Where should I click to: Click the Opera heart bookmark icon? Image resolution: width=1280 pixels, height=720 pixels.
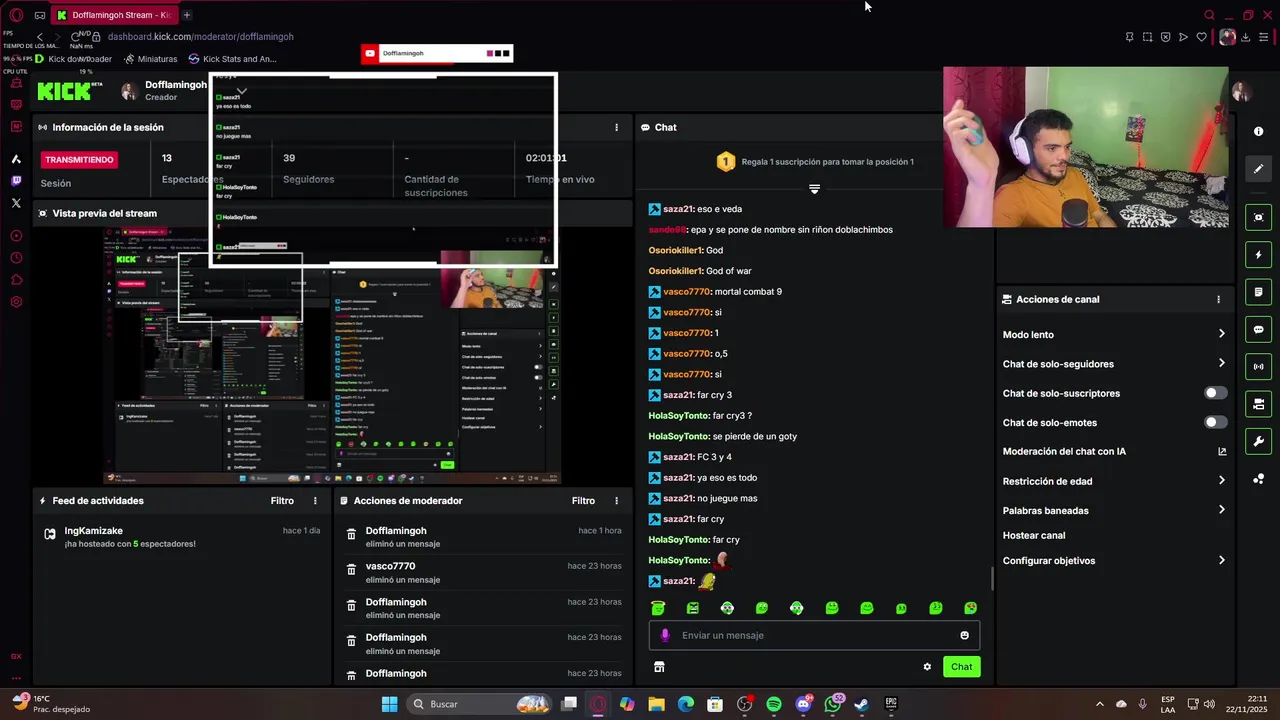[x=1201, y=37]
